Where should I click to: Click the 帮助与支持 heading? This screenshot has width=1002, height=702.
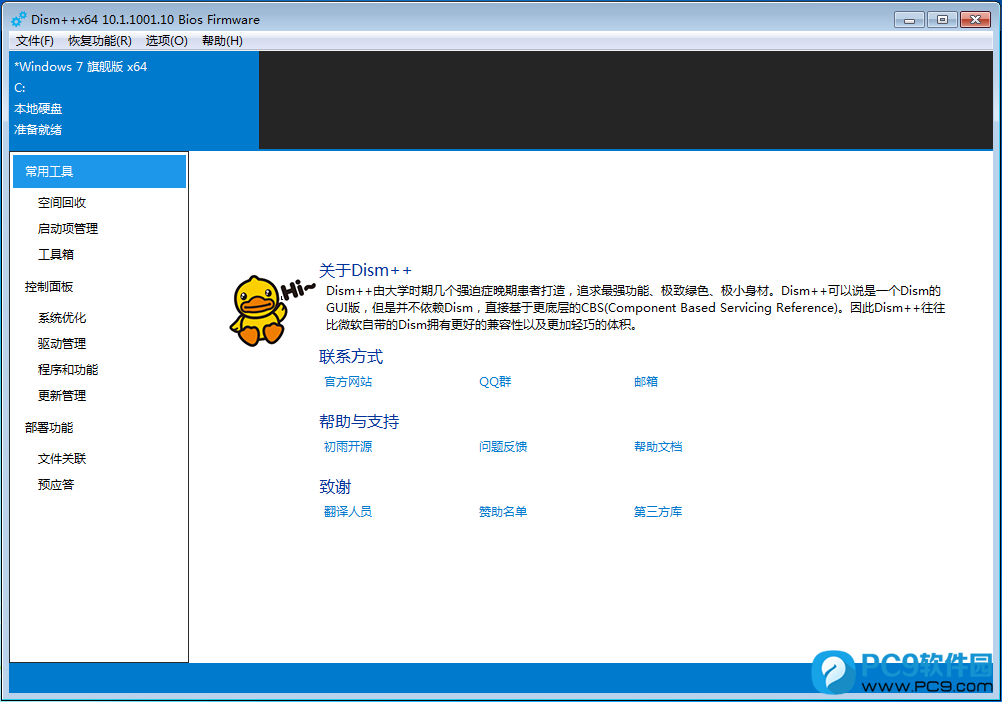(358, 422)
